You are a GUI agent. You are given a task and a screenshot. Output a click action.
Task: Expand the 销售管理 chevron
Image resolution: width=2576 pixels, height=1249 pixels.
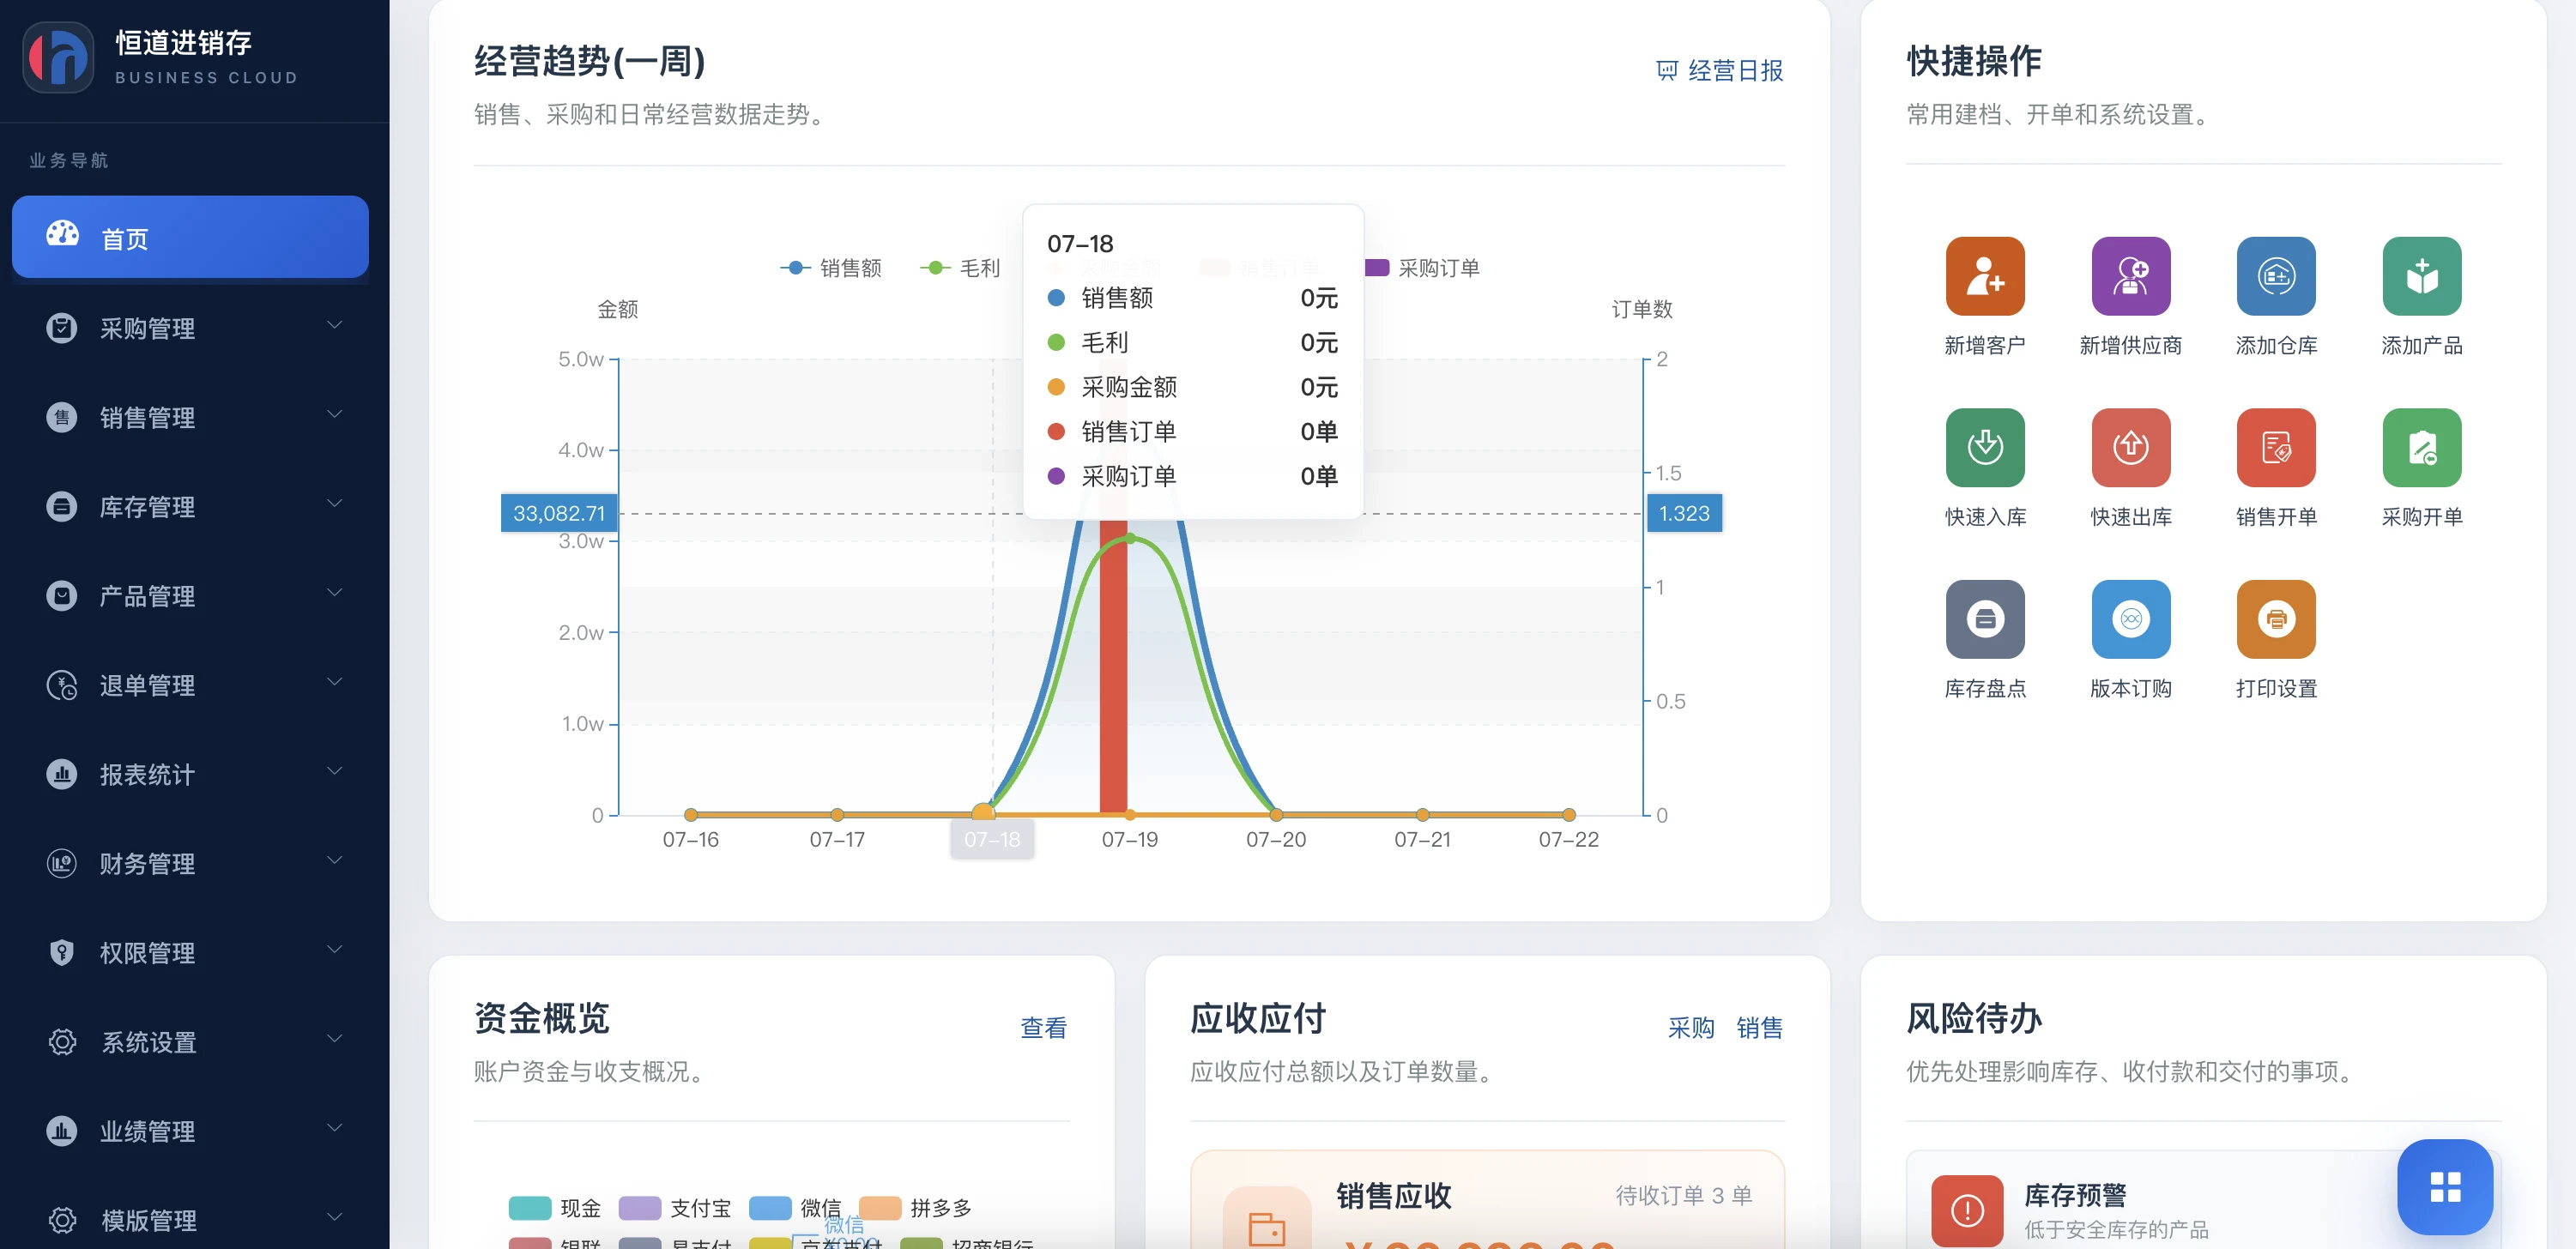[334, 414]
